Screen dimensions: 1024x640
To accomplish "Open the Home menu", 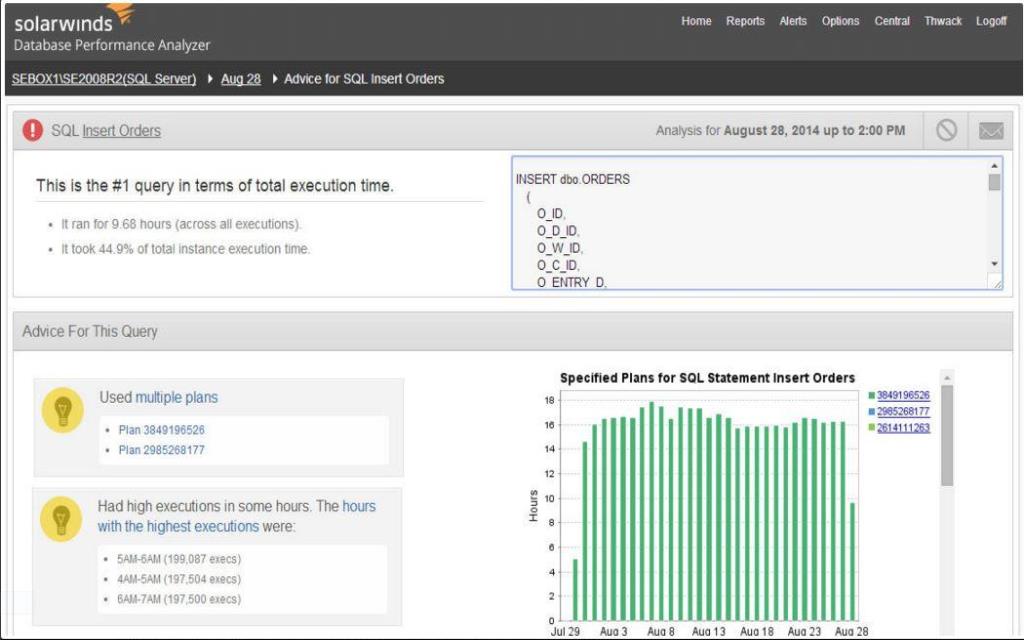I will (x=696, y=22).
